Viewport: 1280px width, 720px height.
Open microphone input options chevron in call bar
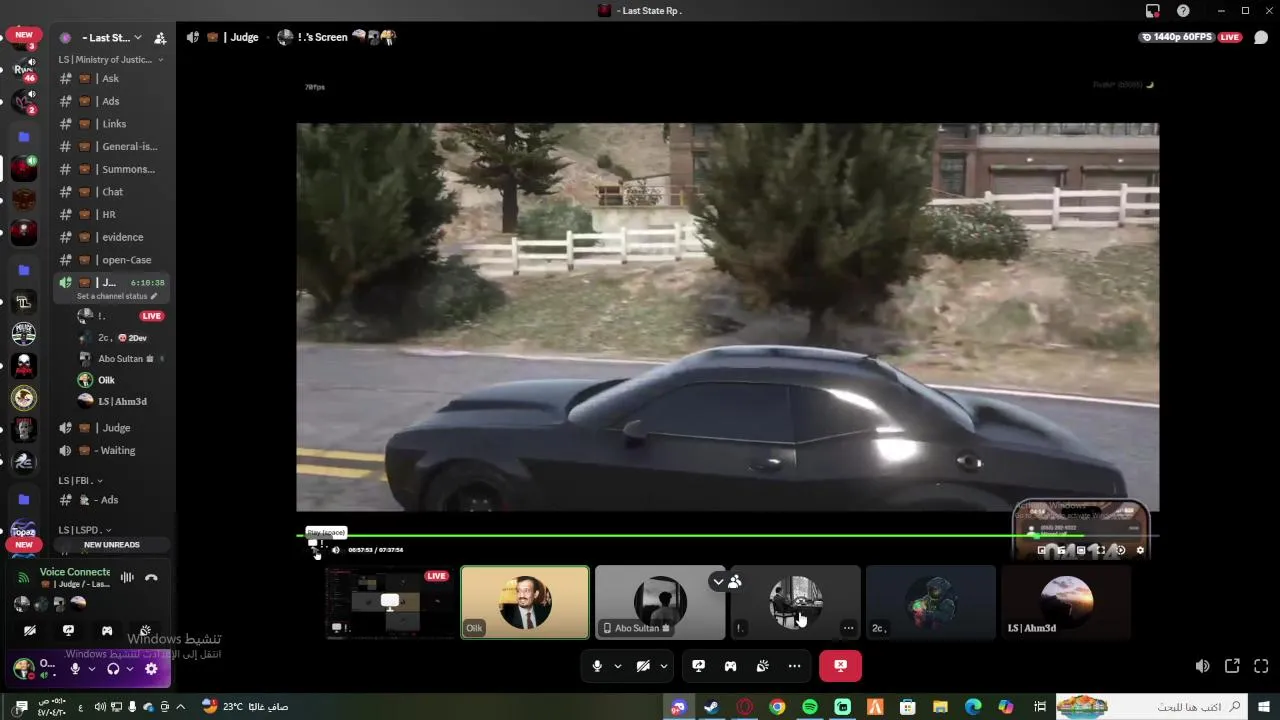[x=618, y=666]
